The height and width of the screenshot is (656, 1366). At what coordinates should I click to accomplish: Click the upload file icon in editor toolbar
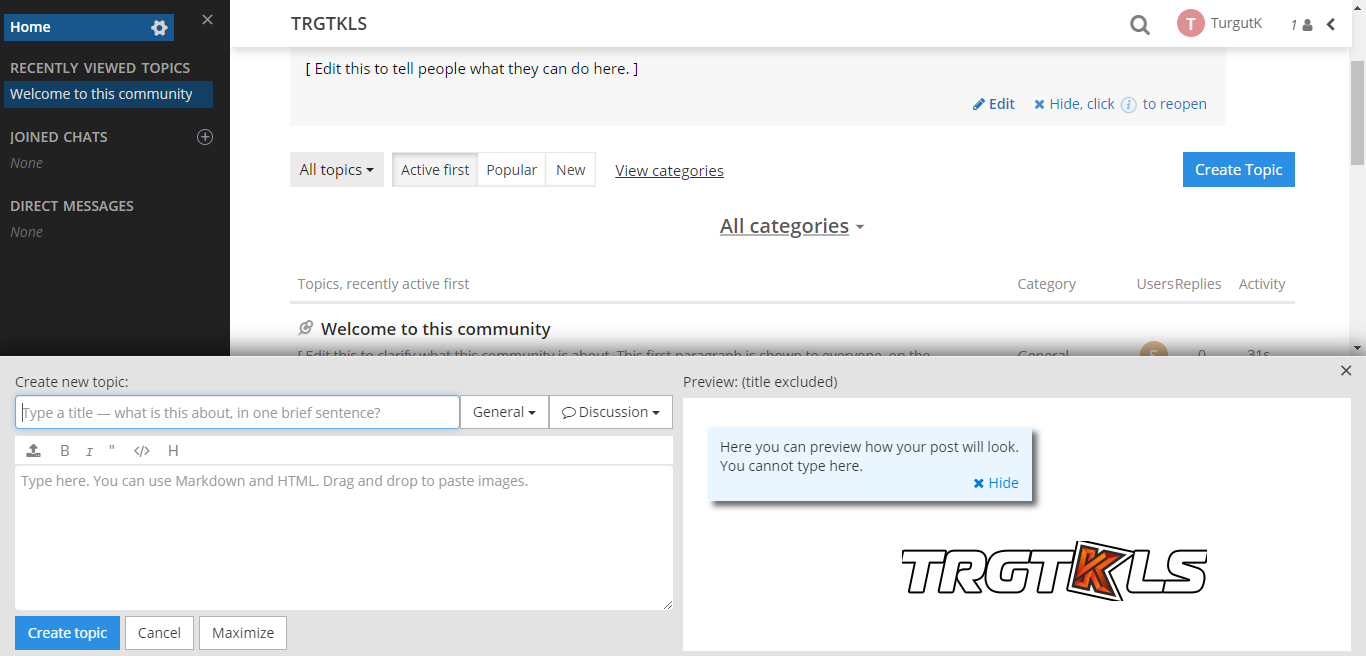click(33, 451)
